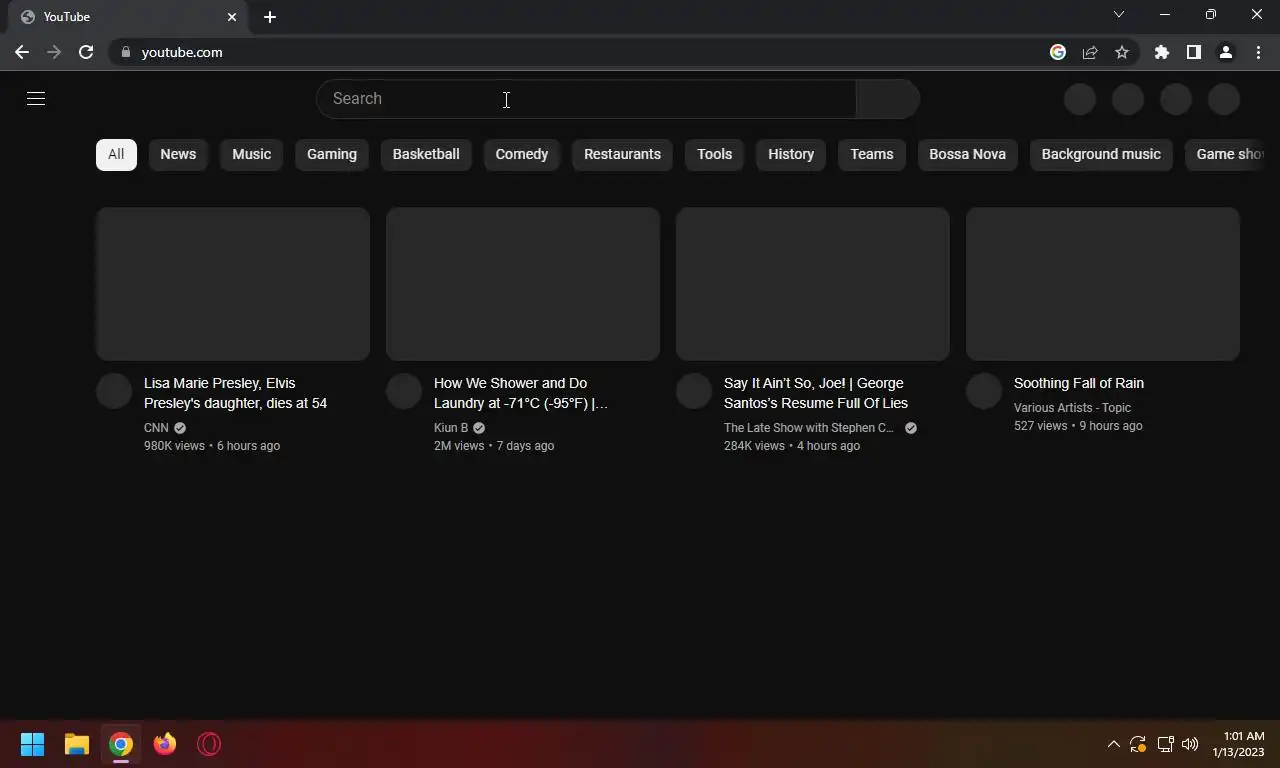Visit the Kiun B channel link
Image resolution: width=1280 pixels, height=768 pixels.
pos(451,428)
